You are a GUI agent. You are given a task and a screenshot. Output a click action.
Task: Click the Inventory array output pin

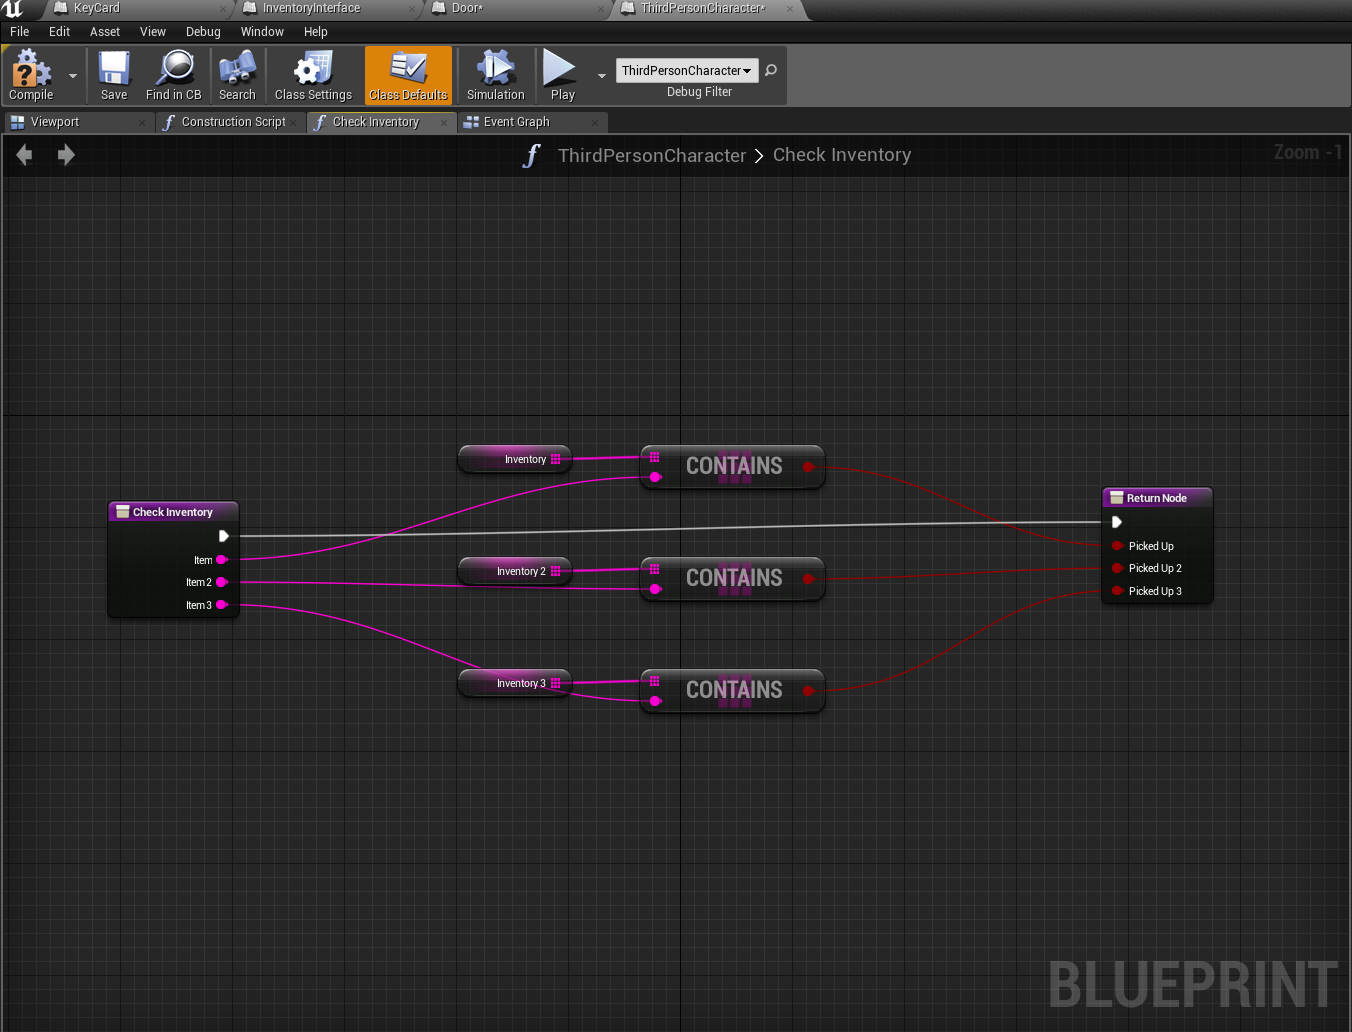556,459
